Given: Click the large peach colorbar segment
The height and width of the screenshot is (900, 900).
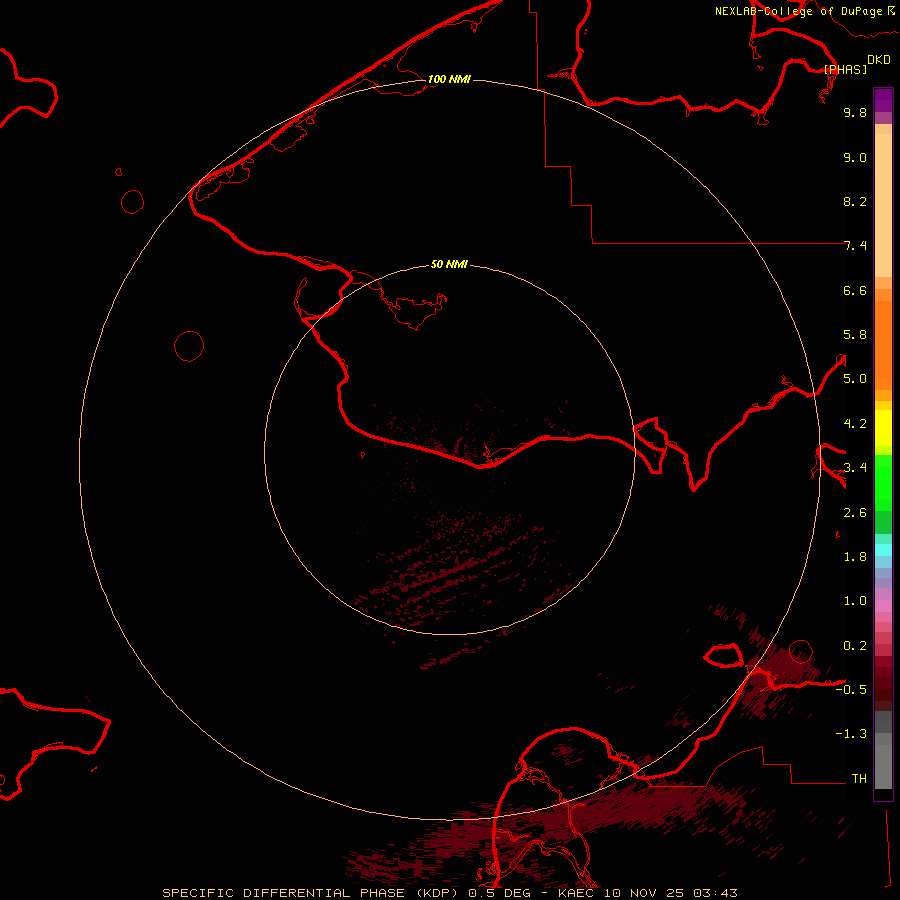Looking at the screenshot, I should [x=883, y=205].
